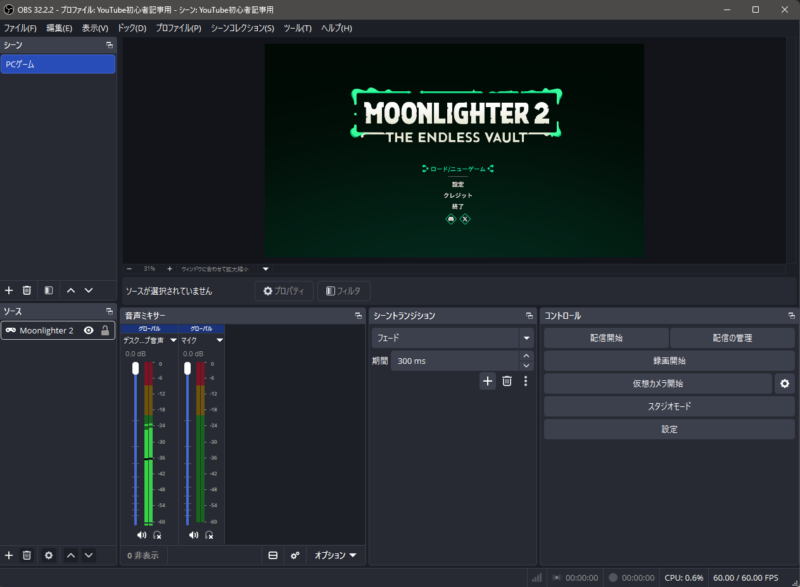The width and height of the screenshot is (800, 587).
Task: Open the 表示(V) menu
Action: point(95,28)
